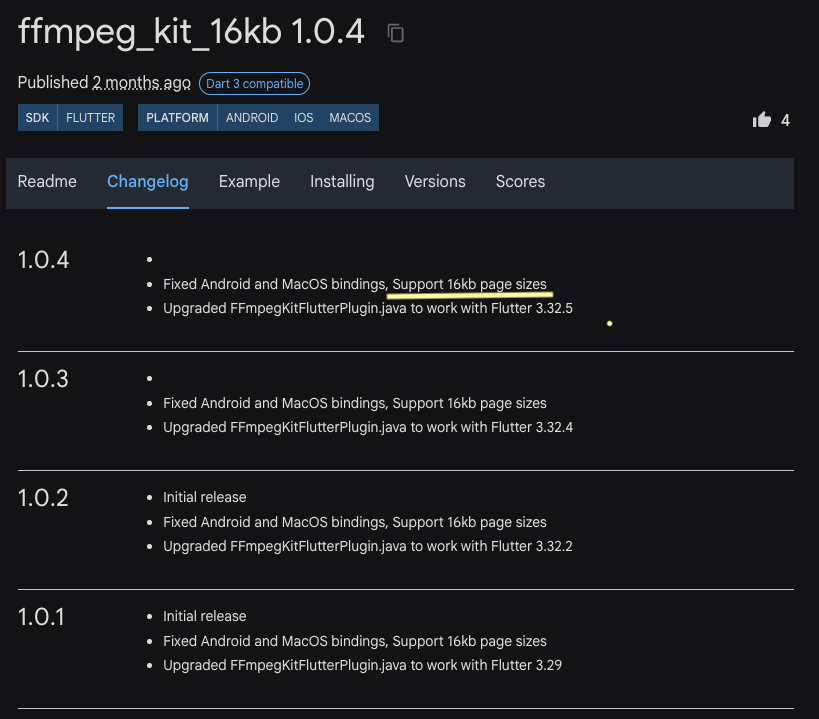Click the 1.0.4 changelog version heading
819x719 pixels.
43,260
